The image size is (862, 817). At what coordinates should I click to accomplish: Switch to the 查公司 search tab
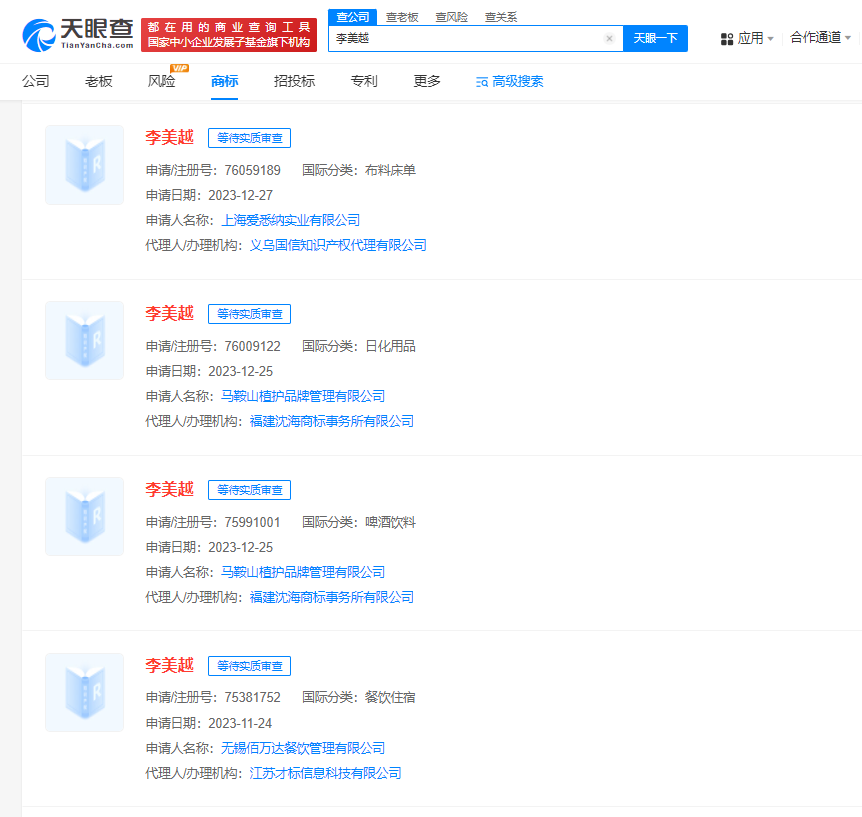(352, 17)
